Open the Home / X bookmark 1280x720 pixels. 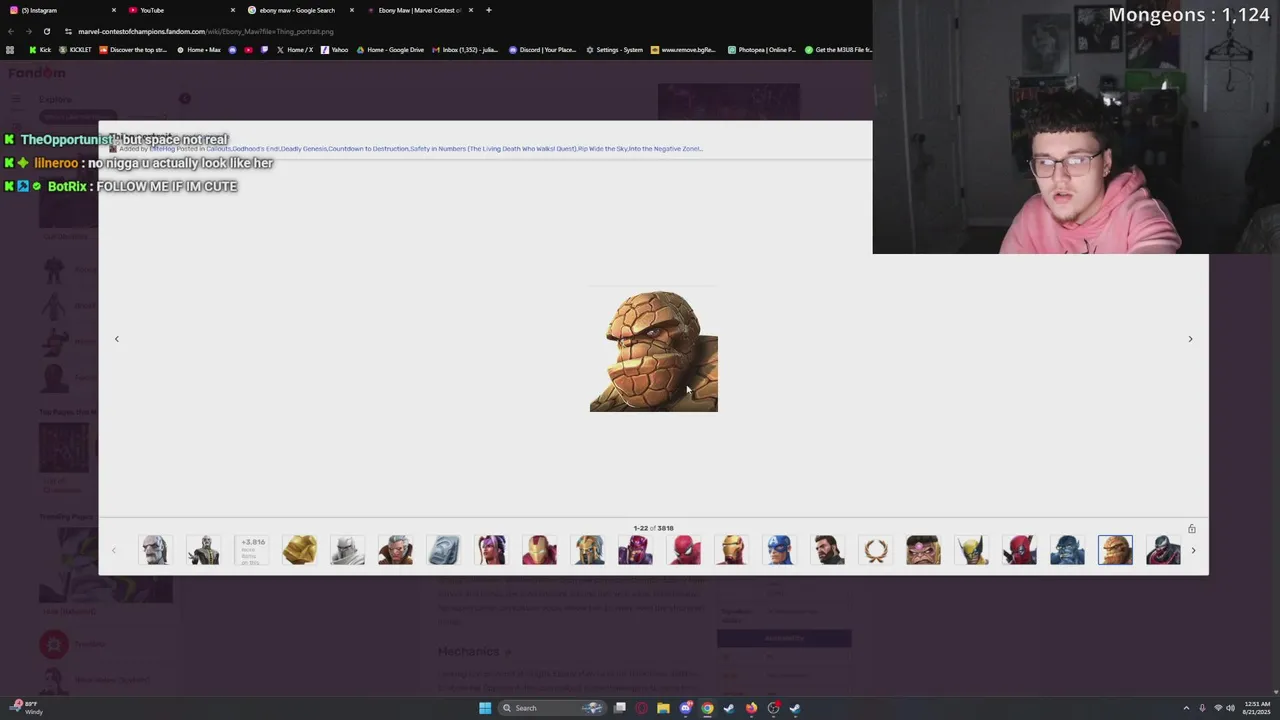point(294,50)
